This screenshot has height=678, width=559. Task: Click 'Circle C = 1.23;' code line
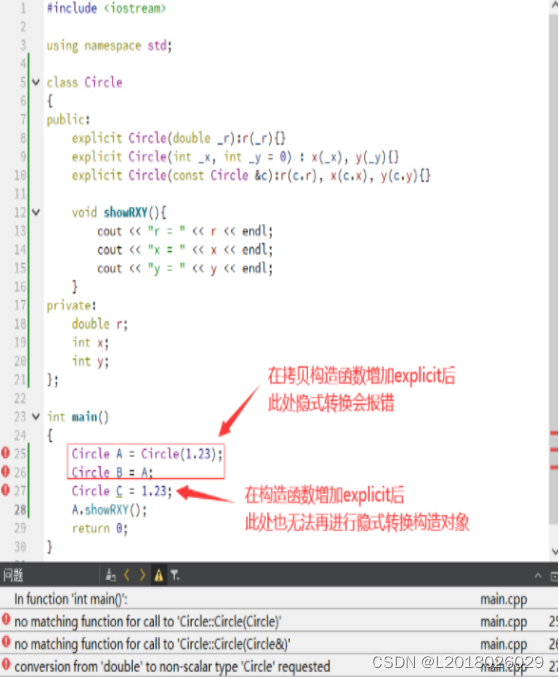(122, 491)
